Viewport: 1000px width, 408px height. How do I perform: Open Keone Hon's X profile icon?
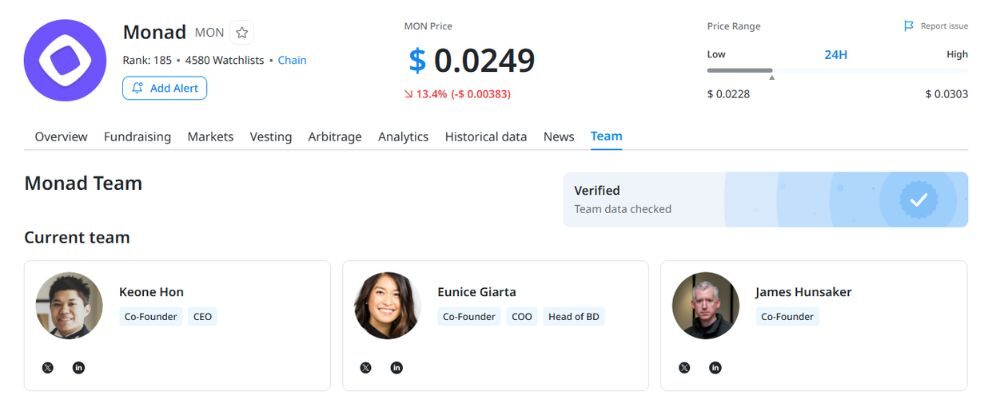pos(48,368)
